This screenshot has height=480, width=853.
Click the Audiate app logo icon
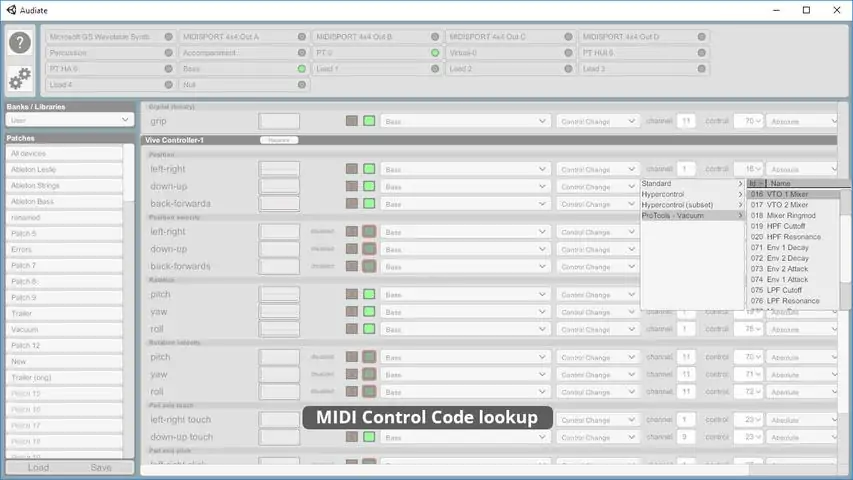coord(11,10)
